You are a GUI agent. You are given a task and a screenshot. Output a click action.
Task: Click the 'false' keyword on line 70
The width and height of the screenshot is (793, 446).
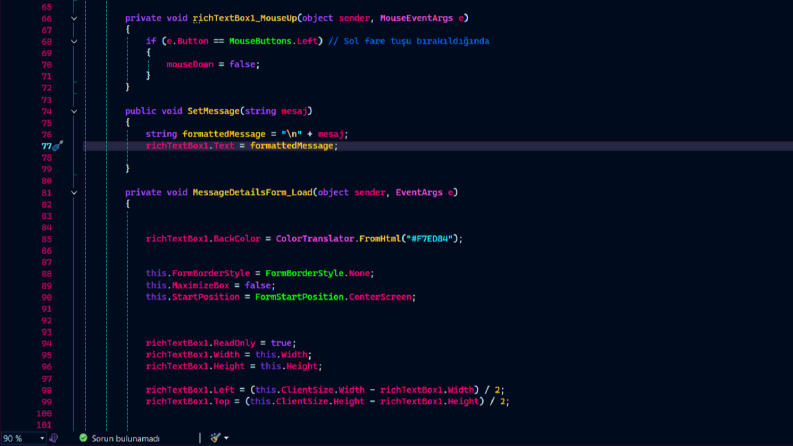pyautogui.click(x=242, y=65)
